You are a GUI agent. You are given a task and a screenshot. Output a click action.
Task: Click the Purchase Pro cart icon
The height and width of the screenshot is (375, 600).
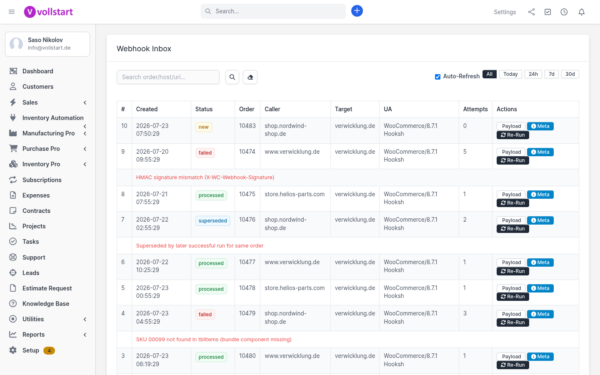(13, 148)
